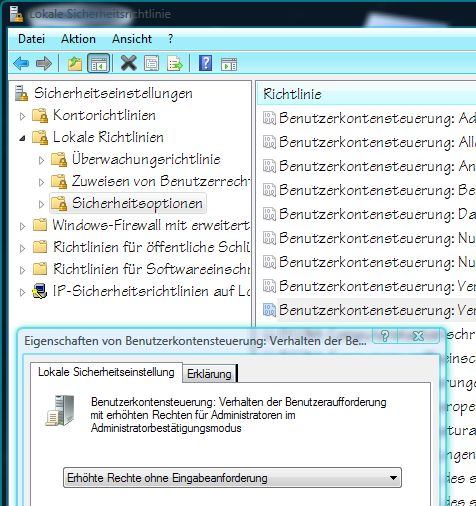Click the Lokale Richtlinien folder icon
The width and height of the screenshot is (476, 506).
point(40,137)
